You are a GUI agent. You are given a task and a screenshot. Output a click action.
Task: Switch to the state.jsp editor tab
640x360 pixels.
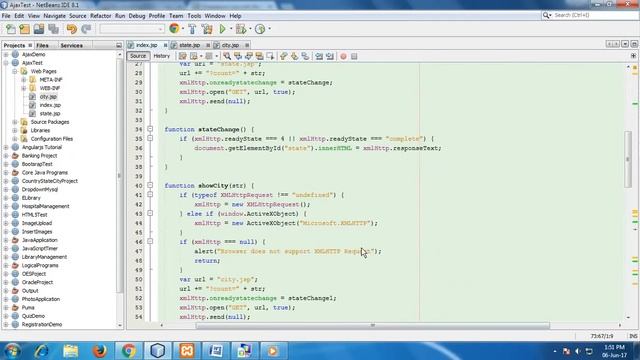click(x=189, y=45)
